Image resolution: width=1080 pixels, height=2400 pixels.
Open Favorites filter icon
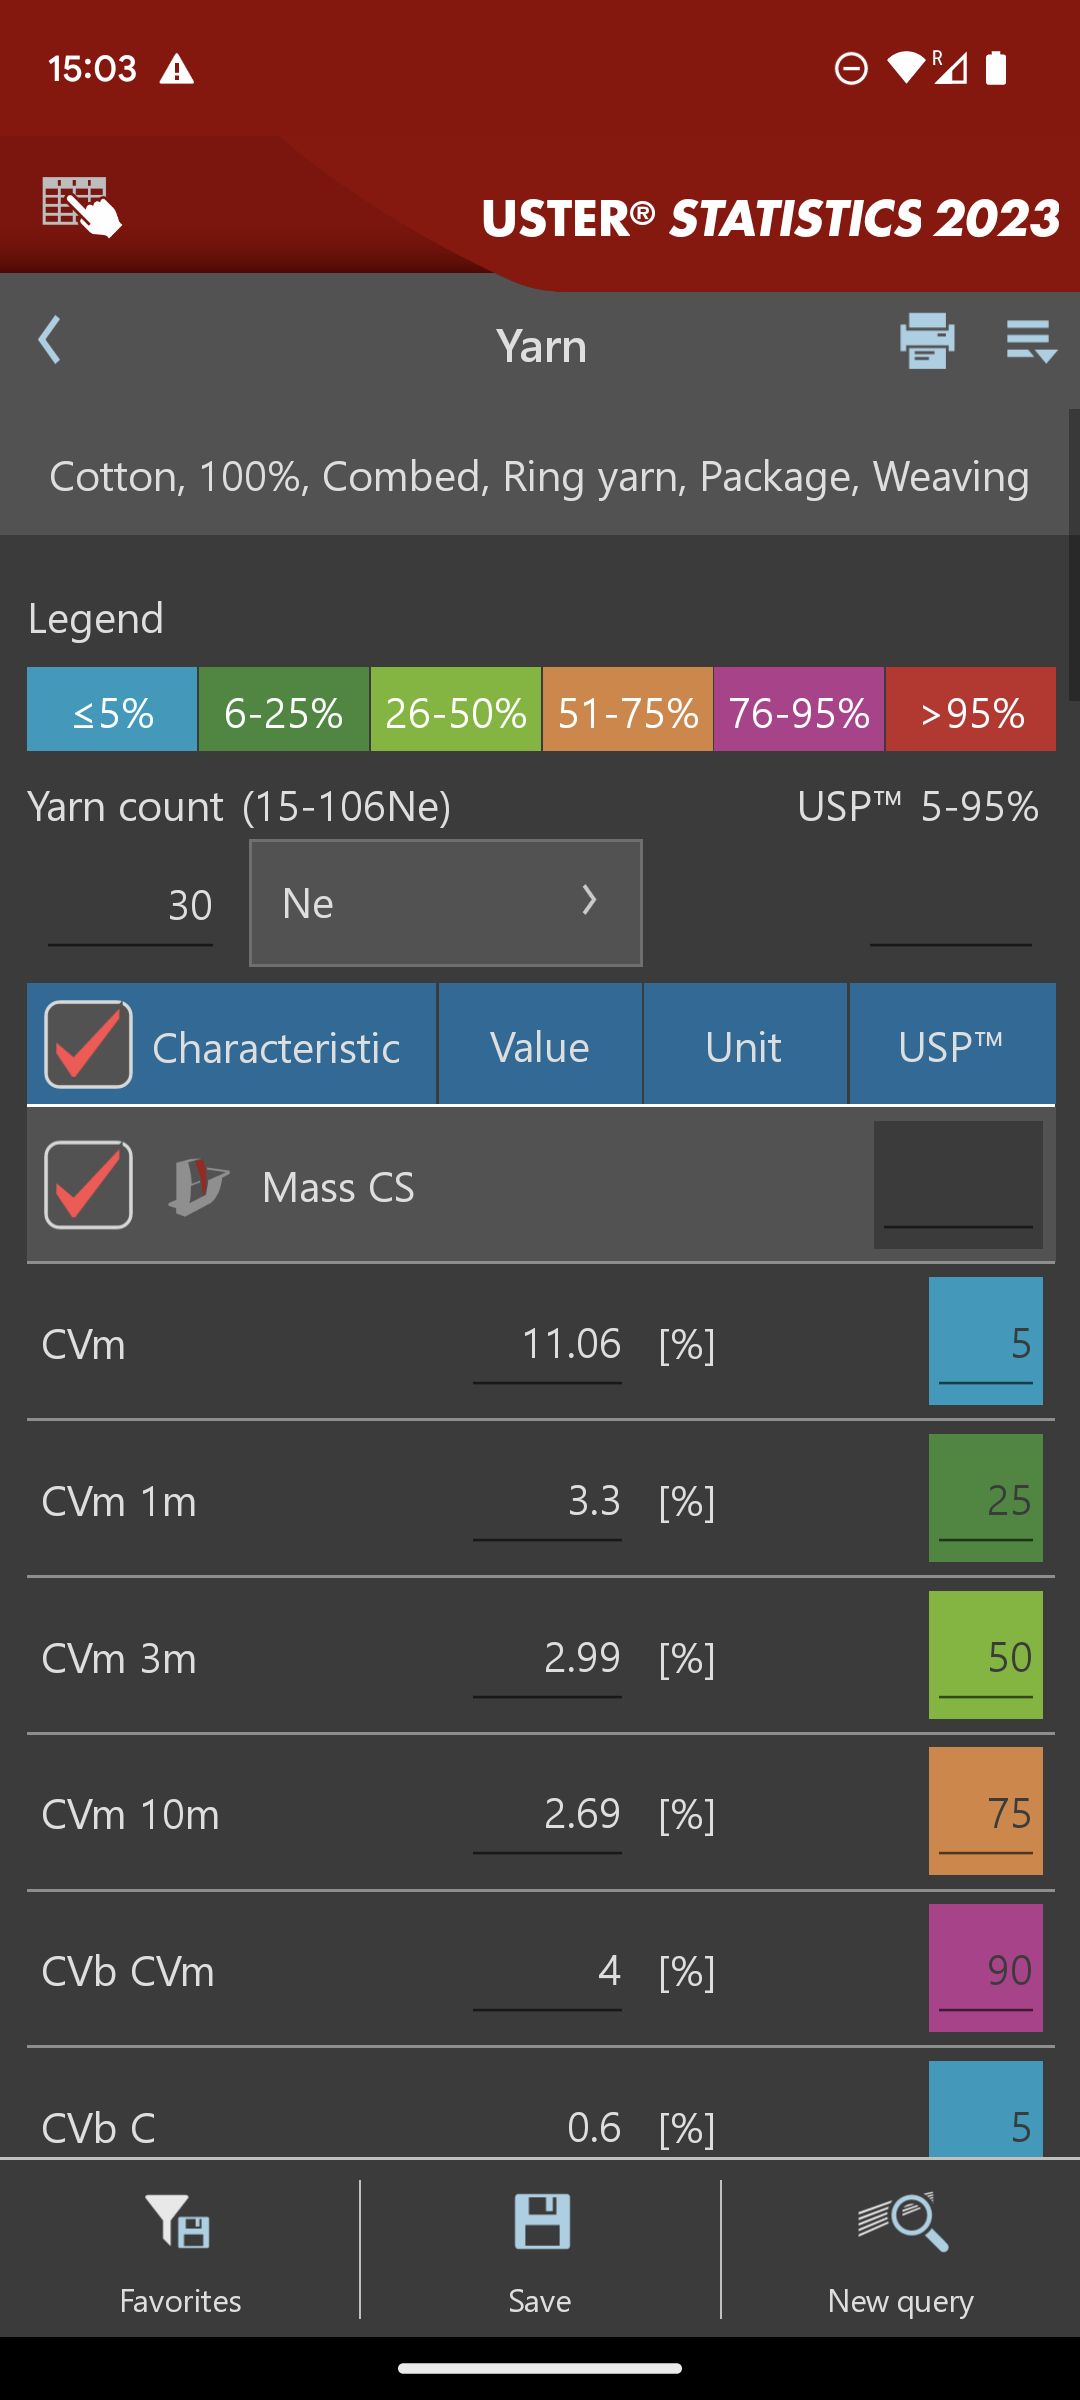(x=179, y=2222)
